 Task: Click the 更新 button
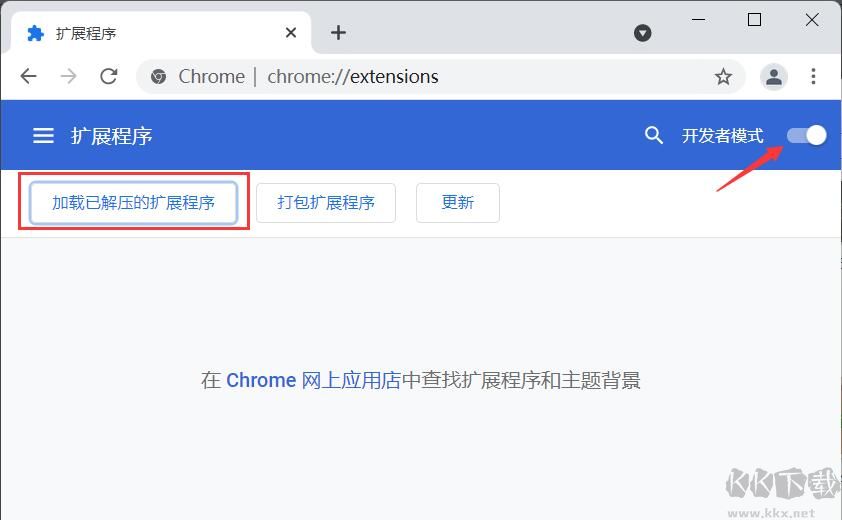pyautogui.click(x=458, y=203)
